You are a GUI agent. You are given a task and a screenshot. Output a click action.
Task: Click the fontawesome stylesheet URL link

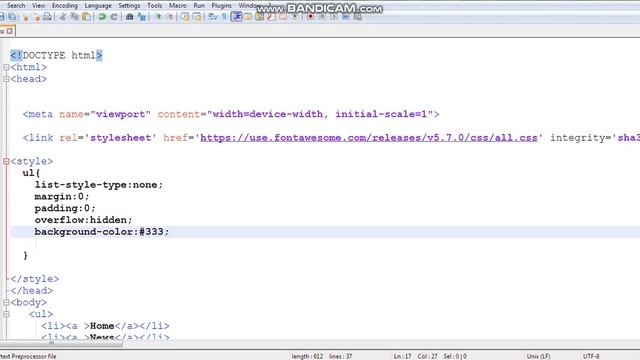click(x=369, y=138)
